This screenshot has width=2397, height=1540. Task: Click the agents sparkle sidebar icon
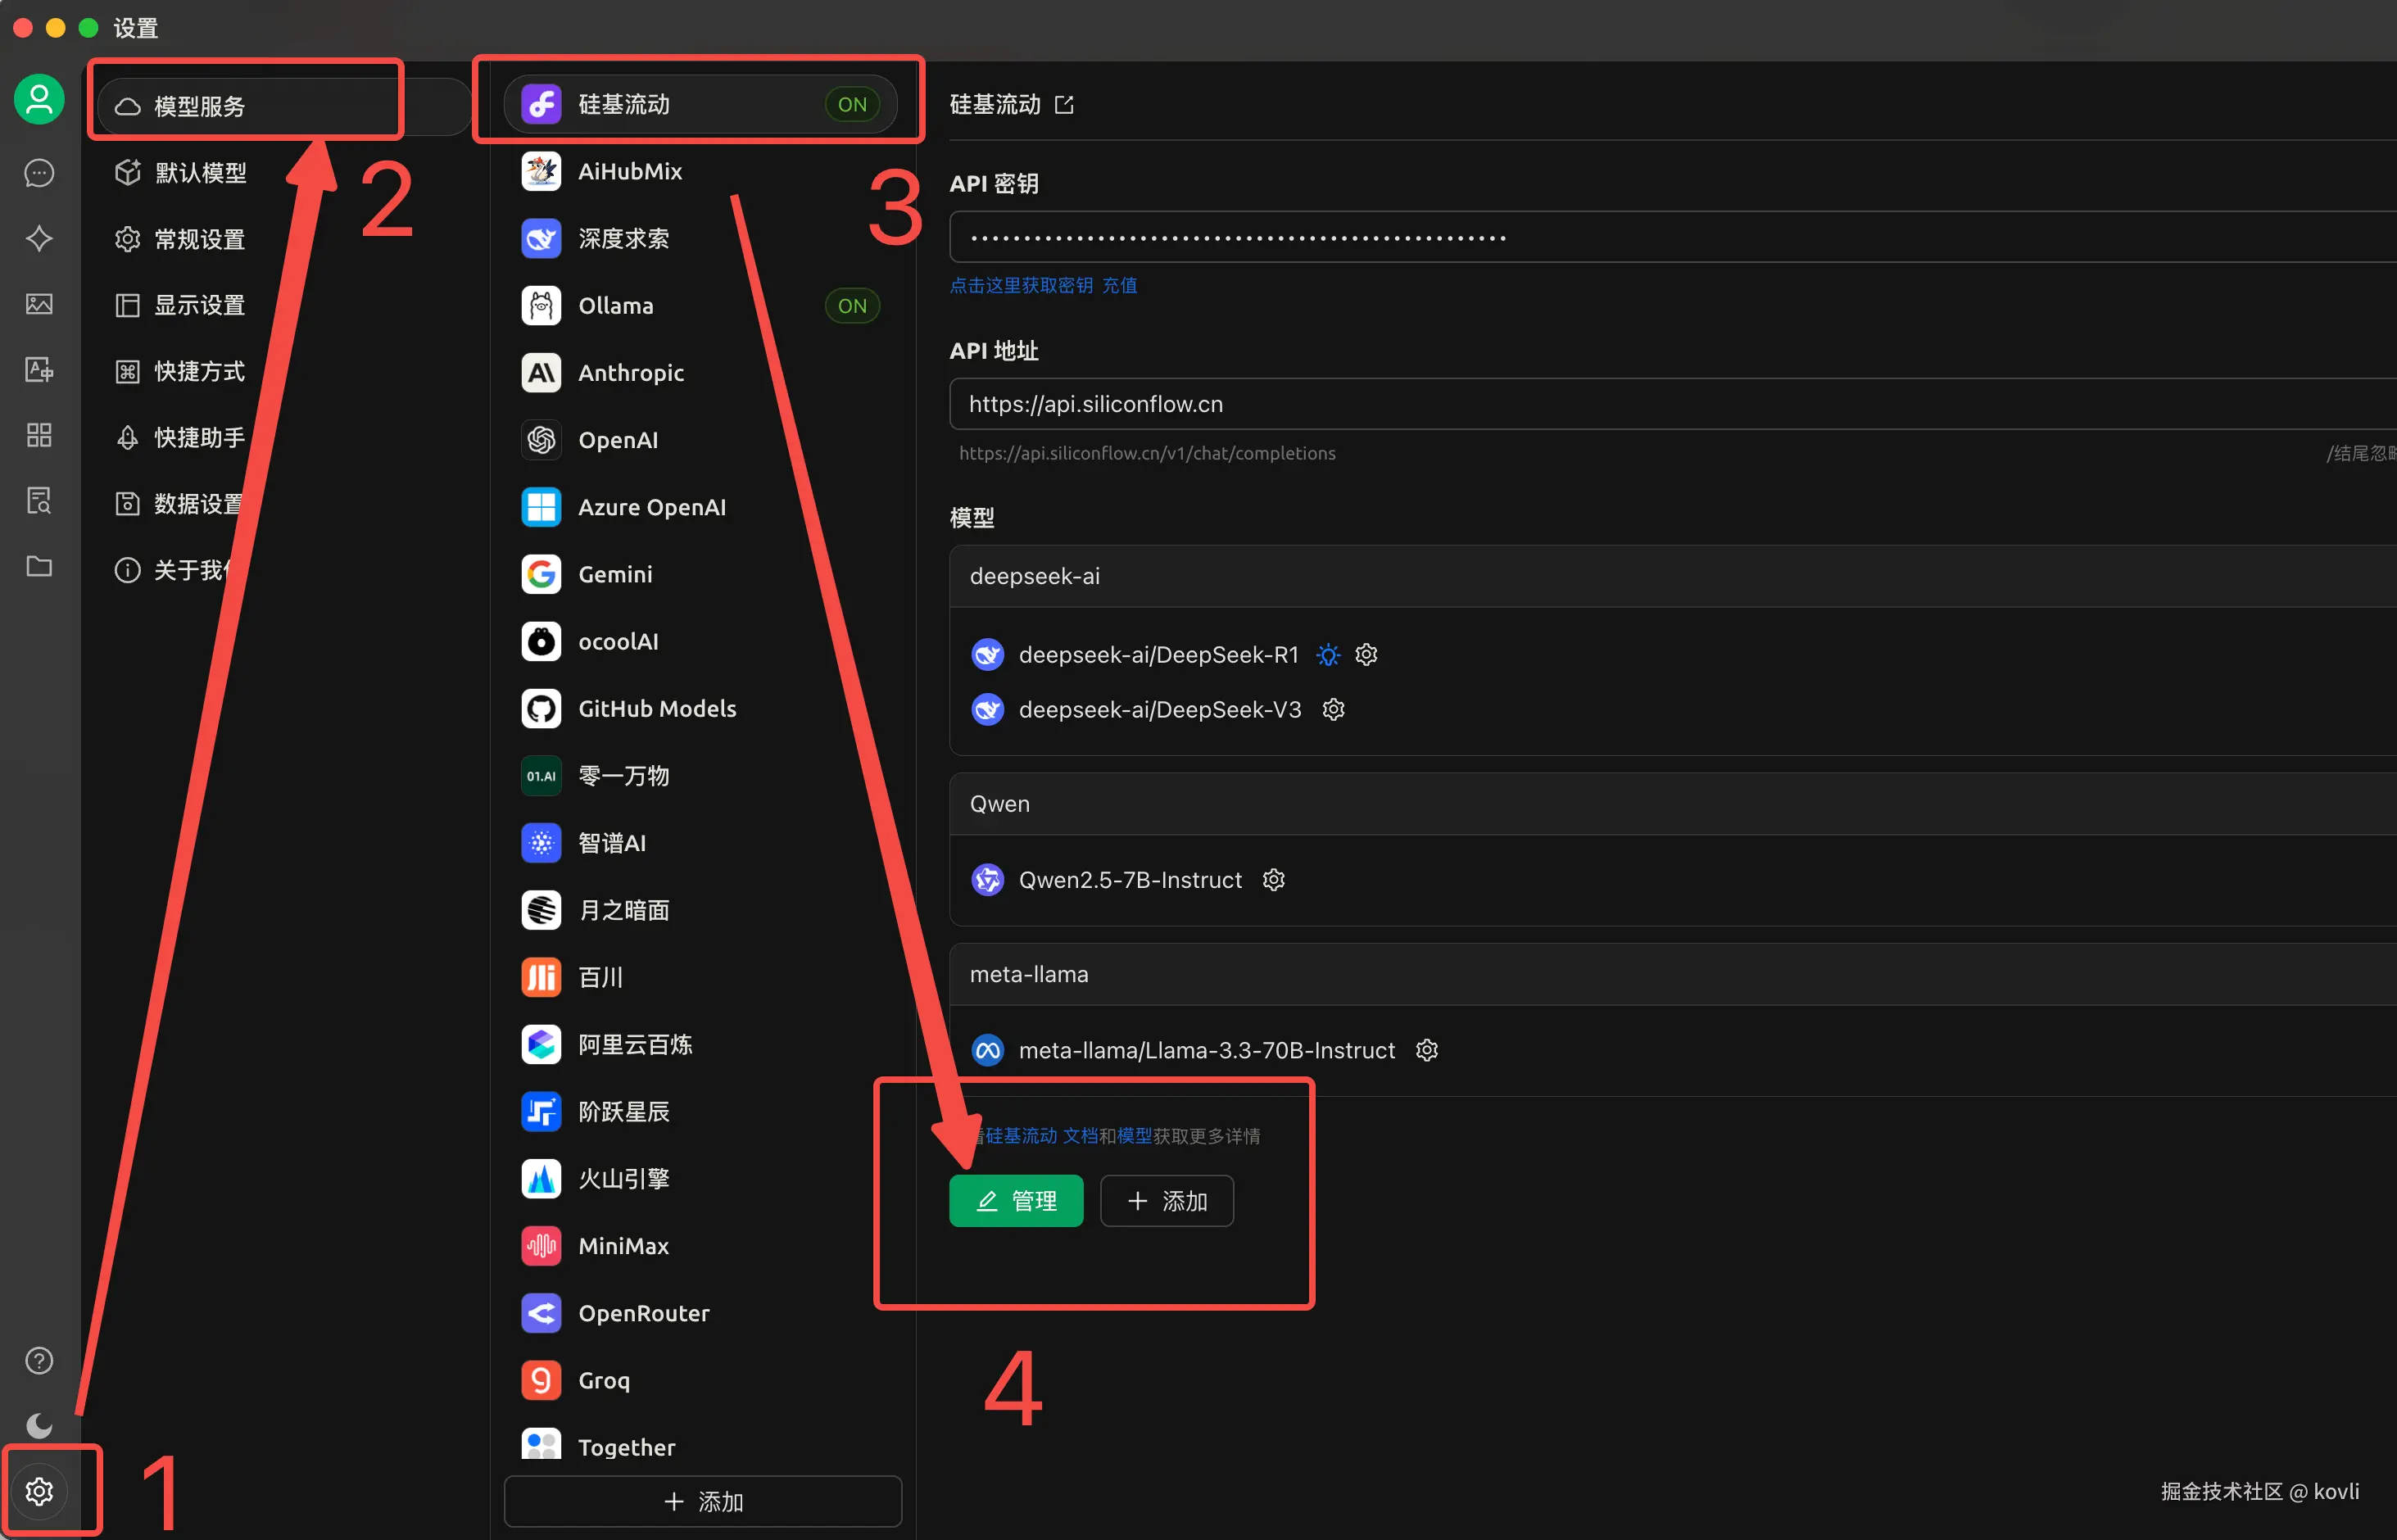click(39, 238)
